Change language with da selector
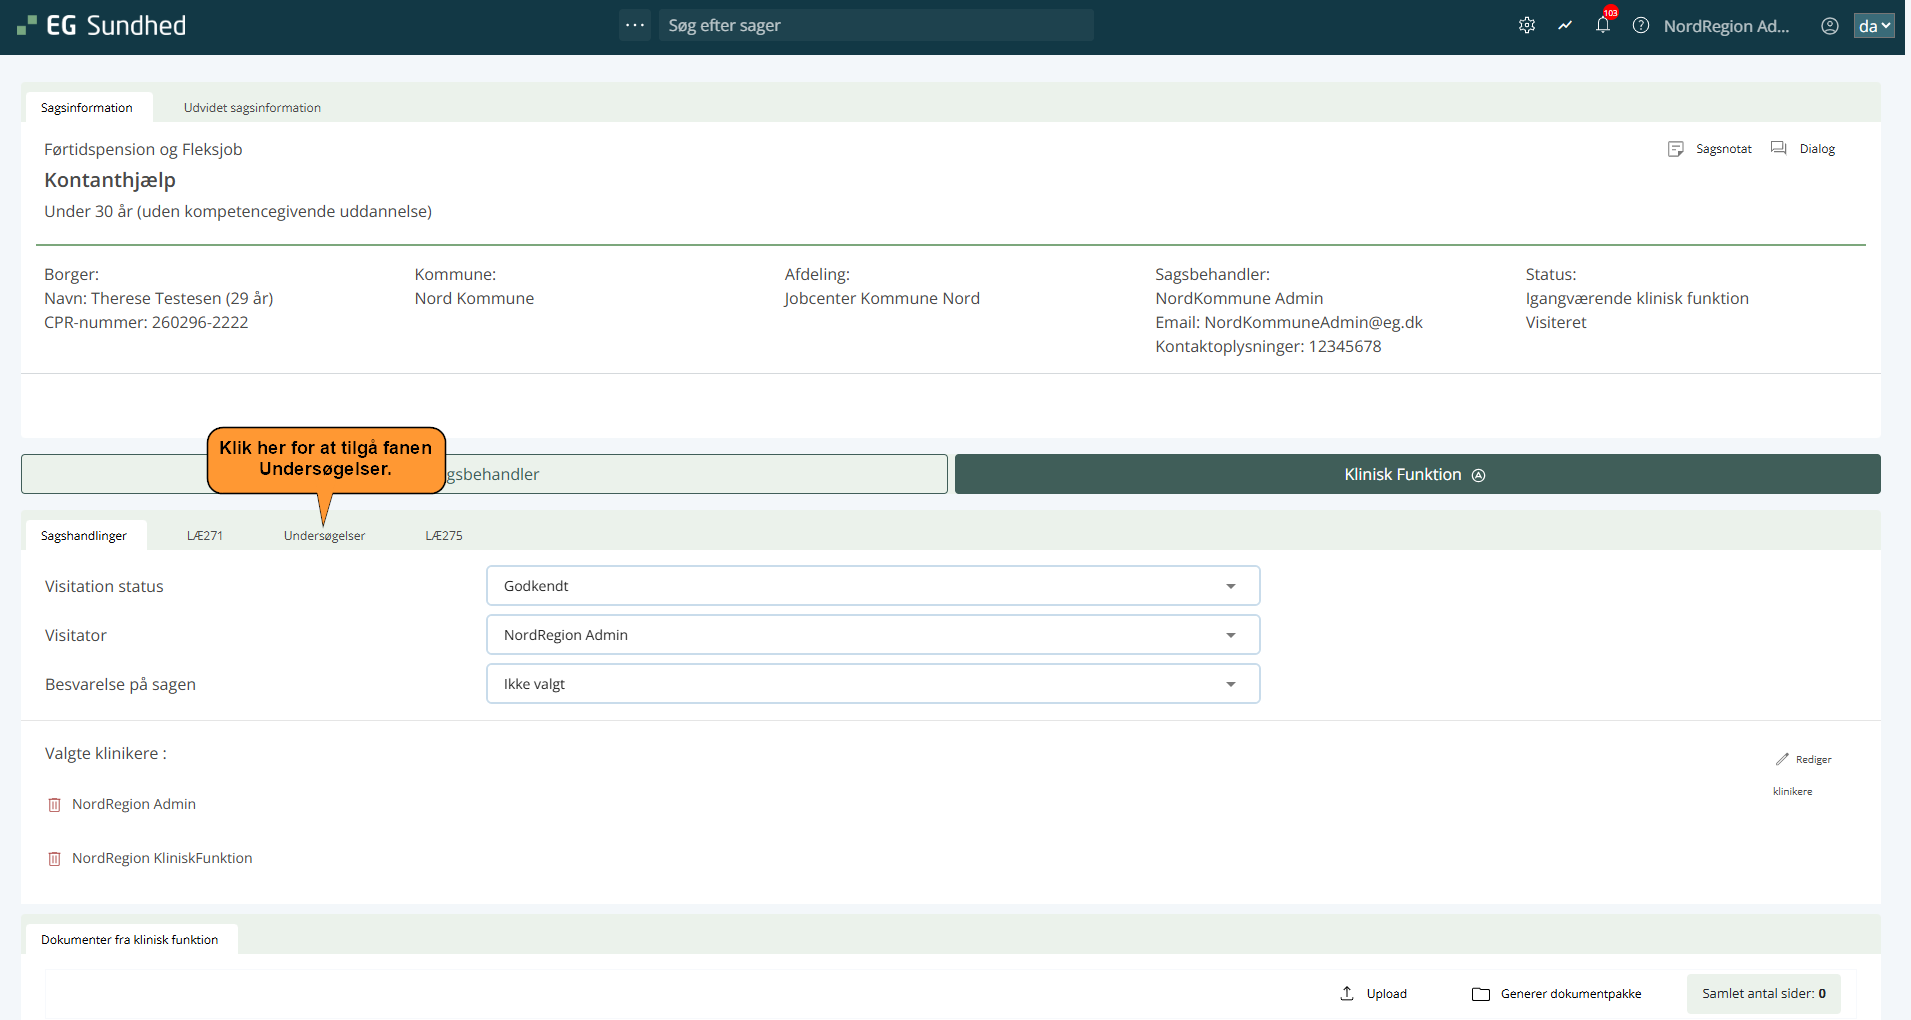The height and width of the screenshot is (1020, 1911). coord(1873,26)
